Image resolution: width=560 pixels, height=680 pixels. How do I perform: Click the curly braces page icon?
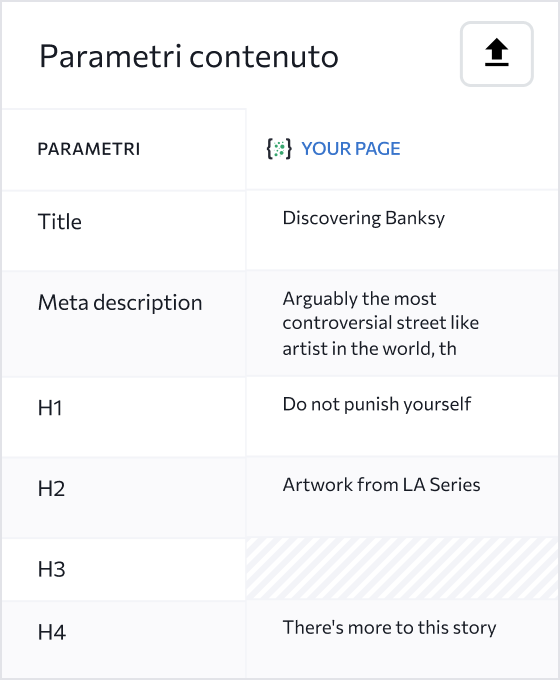tap(279, 149)
